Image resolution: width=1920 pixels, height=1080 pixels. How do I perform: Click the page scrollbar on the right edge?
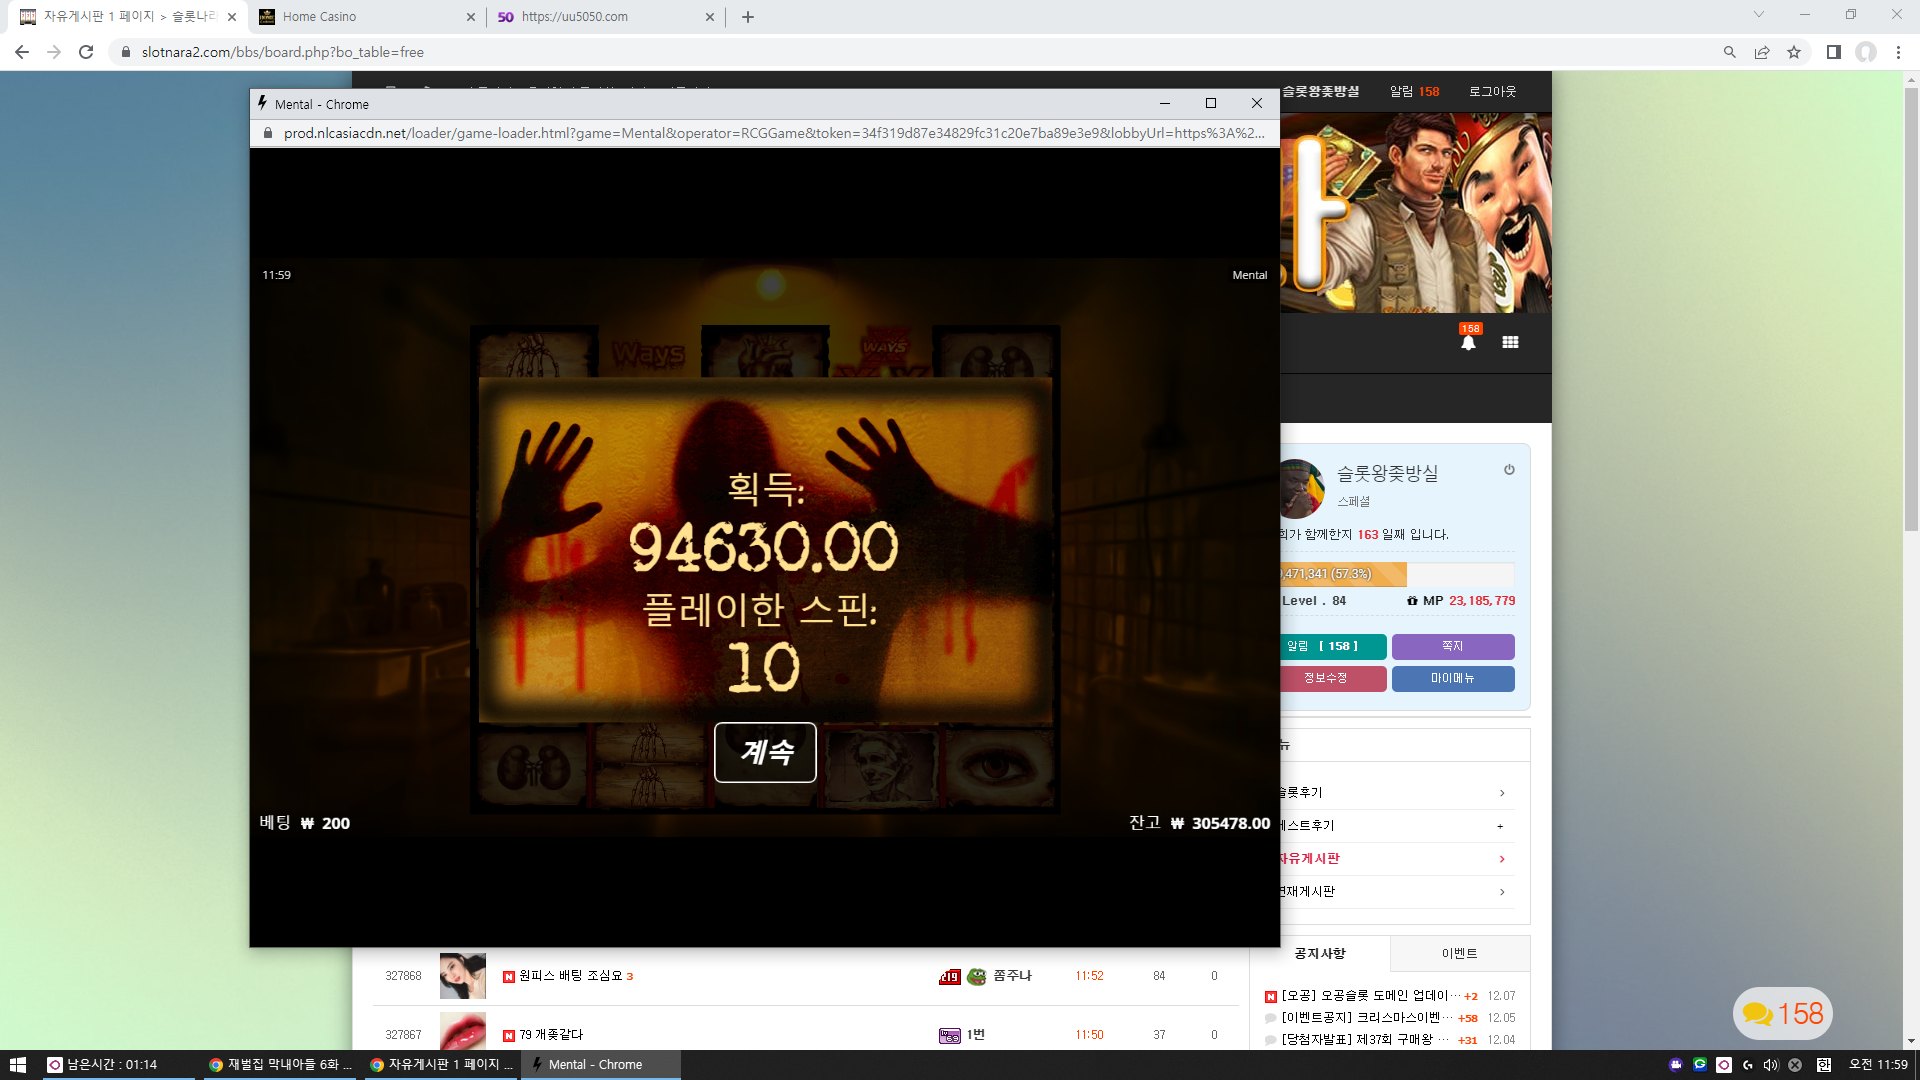tap(1911, 310)
